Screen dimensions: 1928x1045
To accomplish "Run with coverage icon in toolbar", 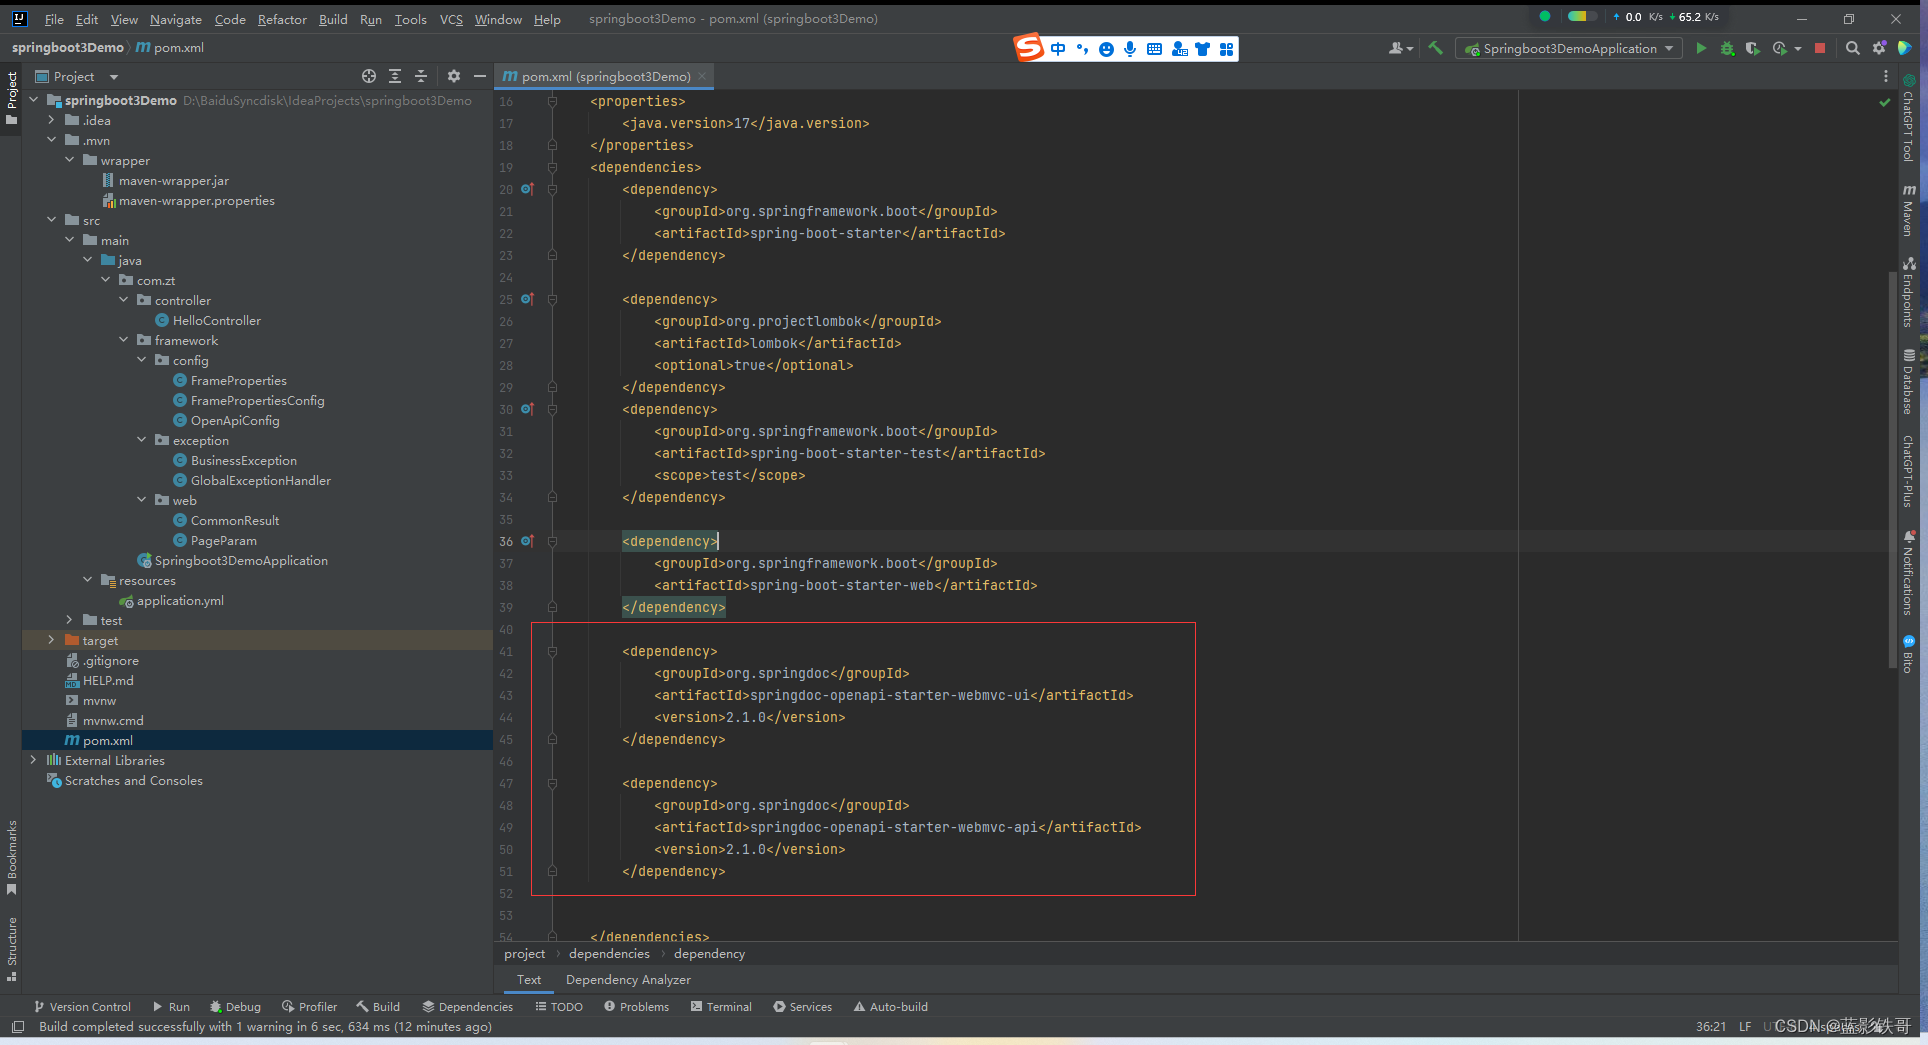I will click(x=1752, y=48).
